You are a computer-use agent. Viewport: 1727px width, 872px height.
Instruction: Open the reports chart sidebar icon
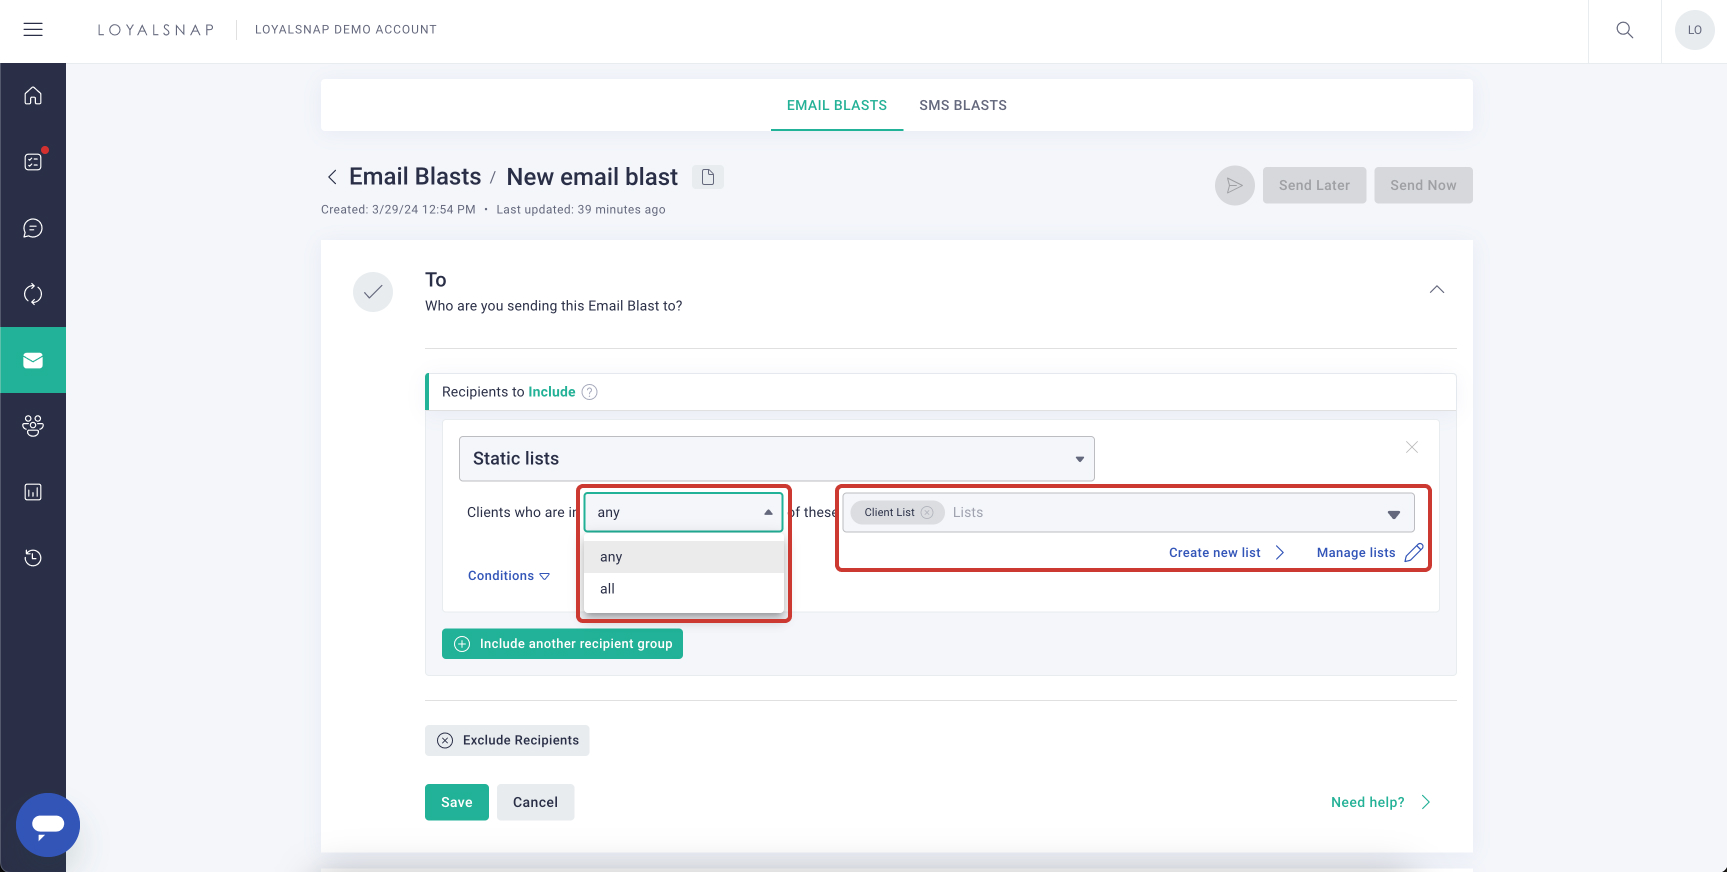coord(33,492)
